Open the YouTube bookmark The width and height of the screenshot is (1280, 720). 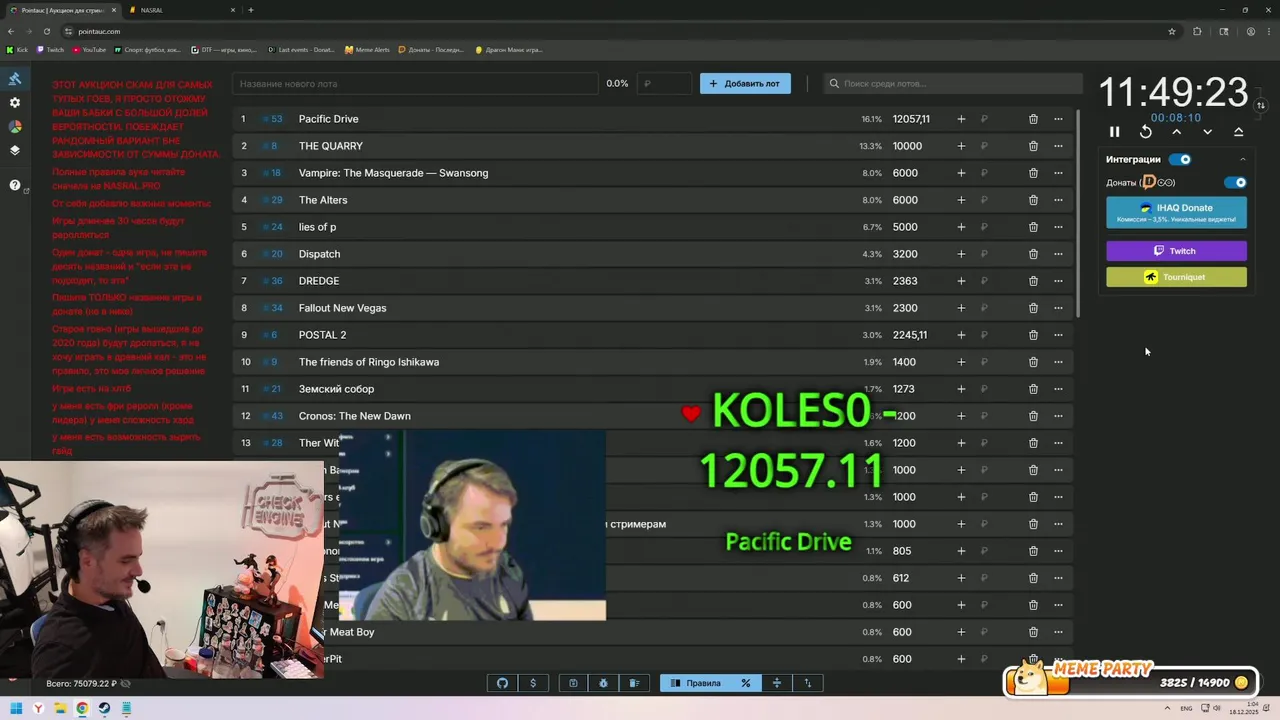(89, 49)
